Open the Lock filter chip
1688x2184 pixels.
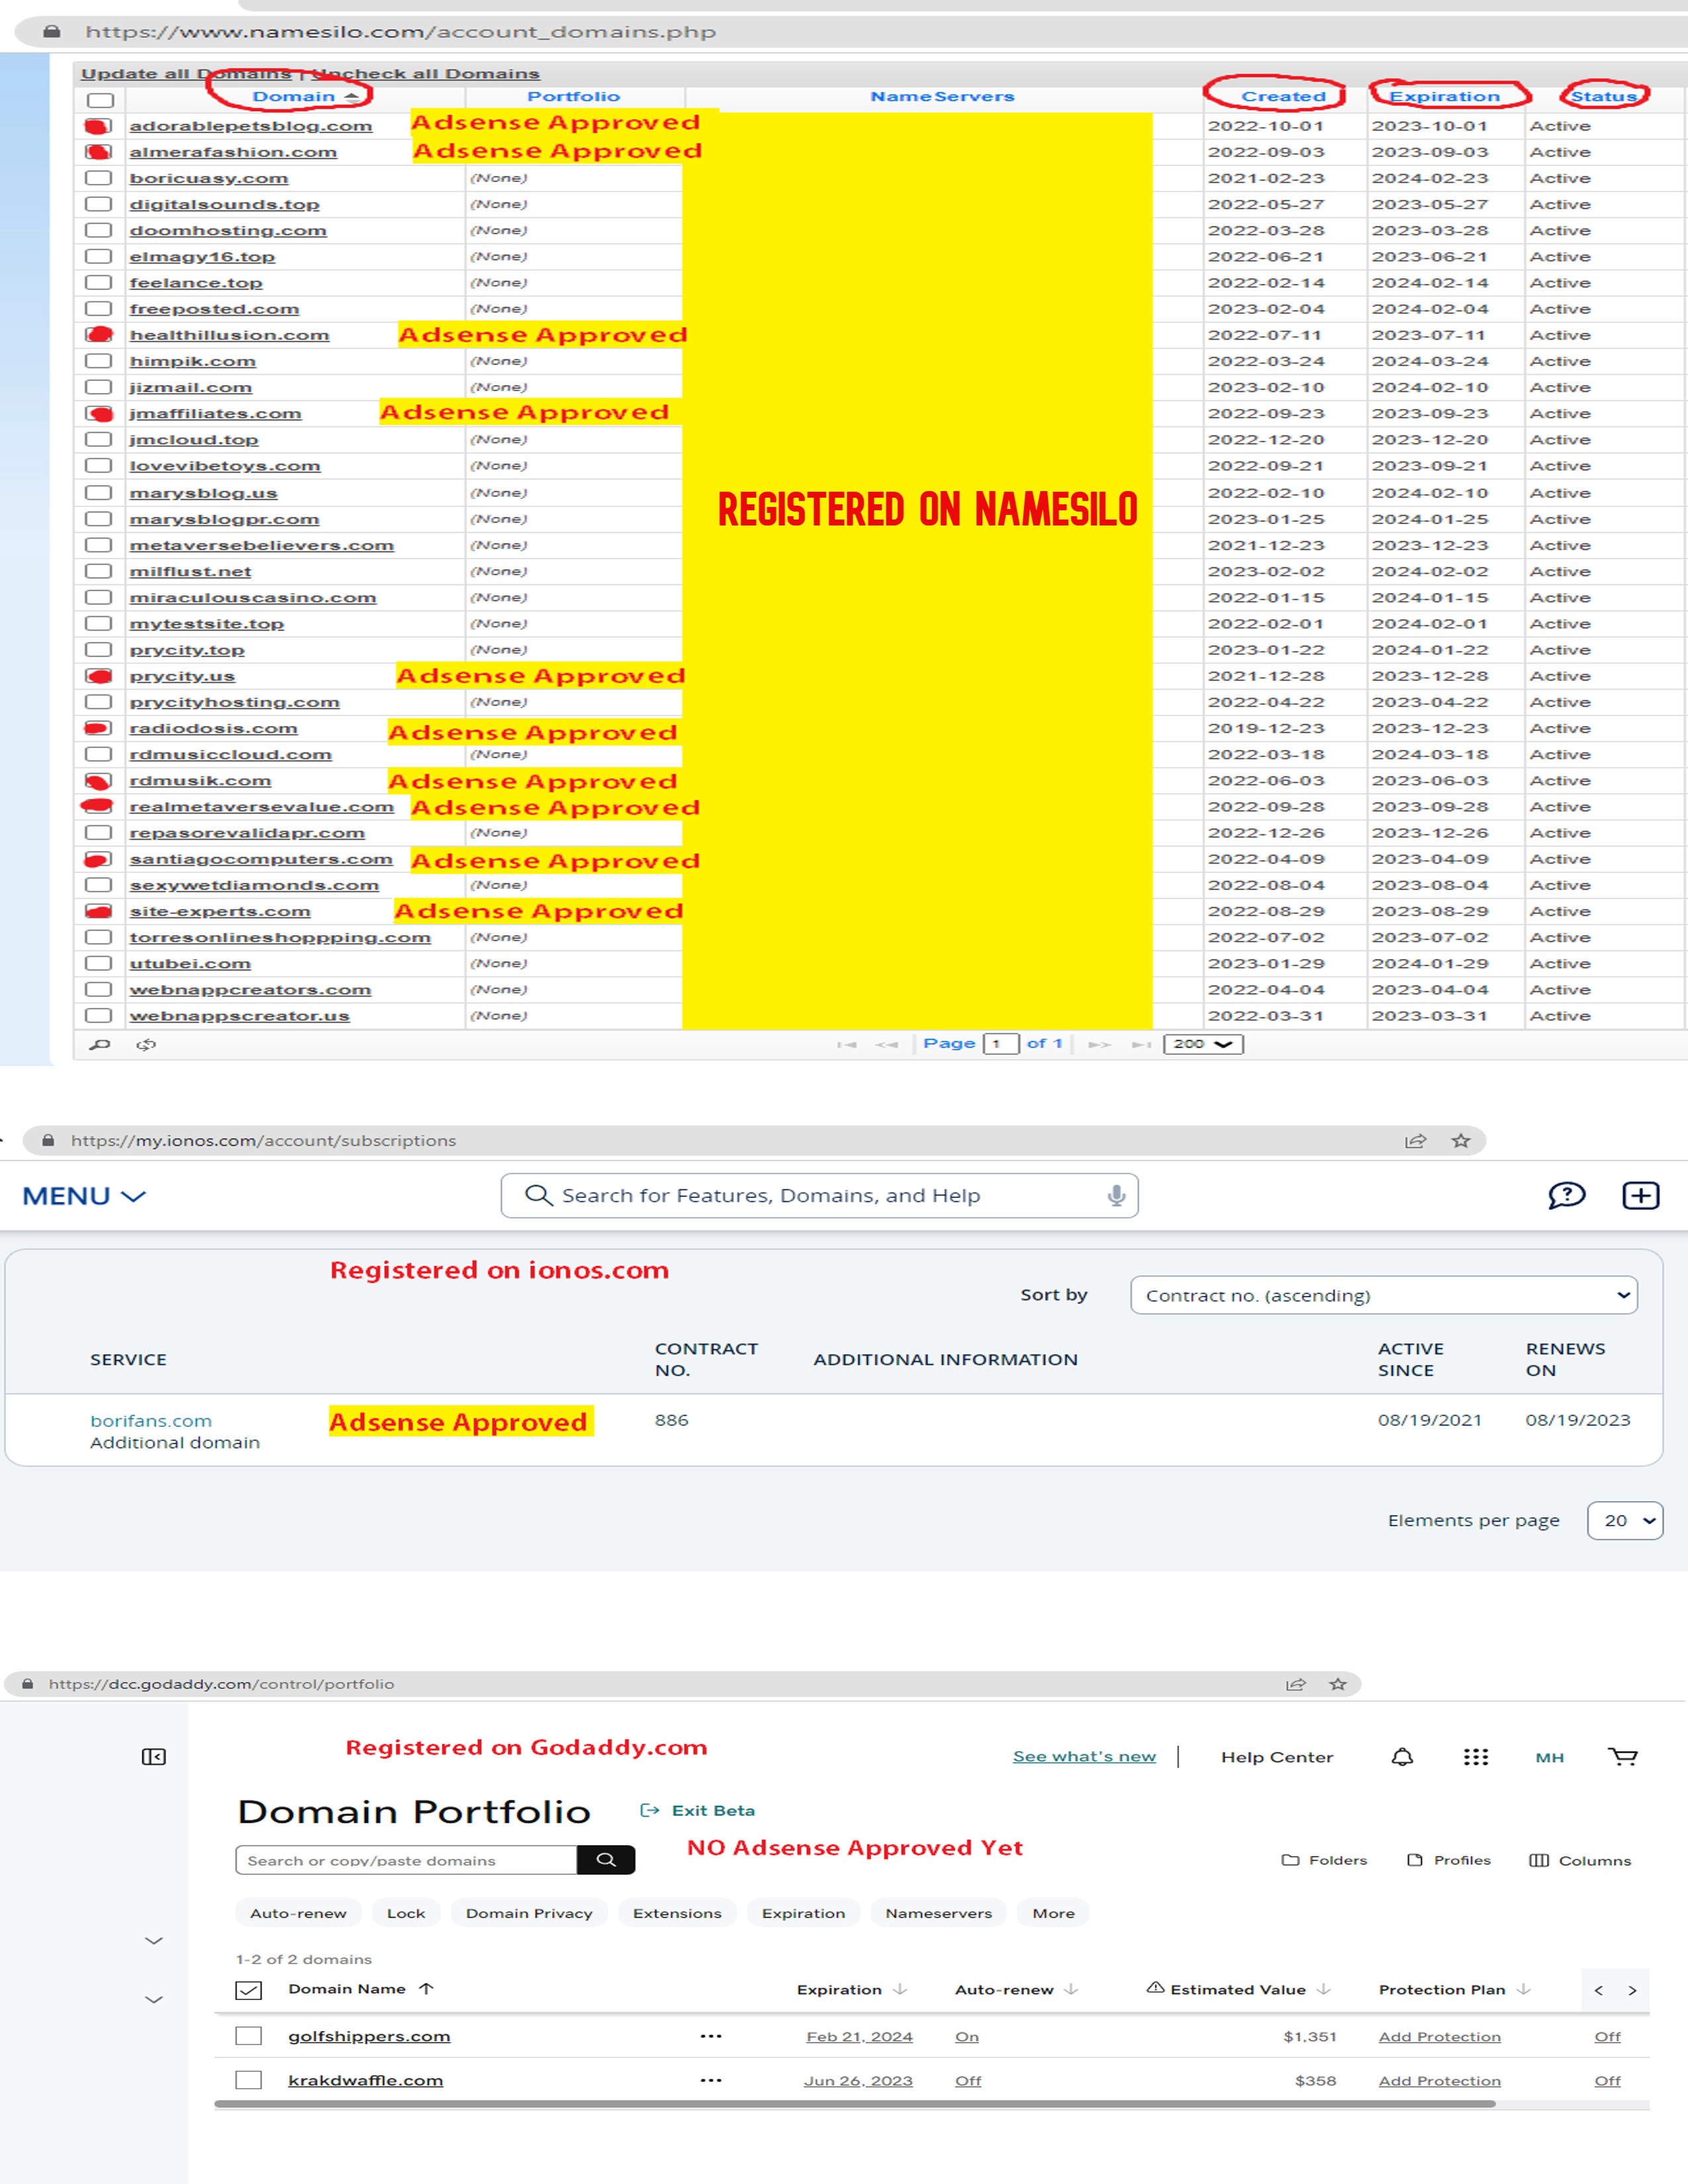coord(406,1913)
